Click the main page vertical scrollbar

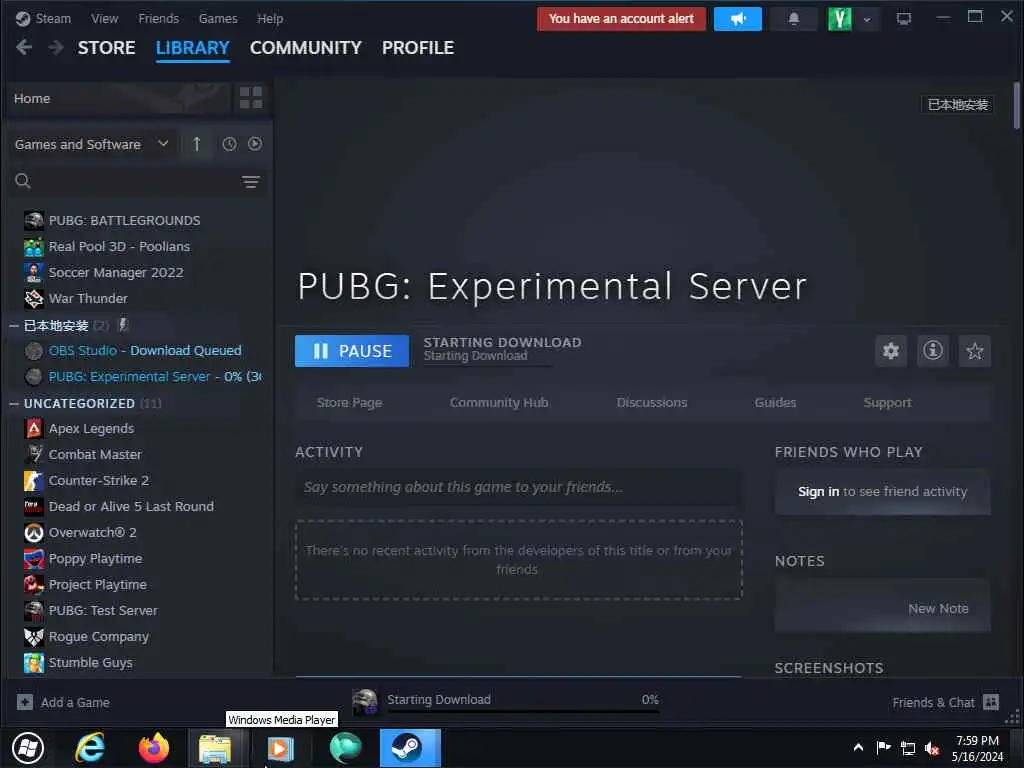pos(1017,105)
